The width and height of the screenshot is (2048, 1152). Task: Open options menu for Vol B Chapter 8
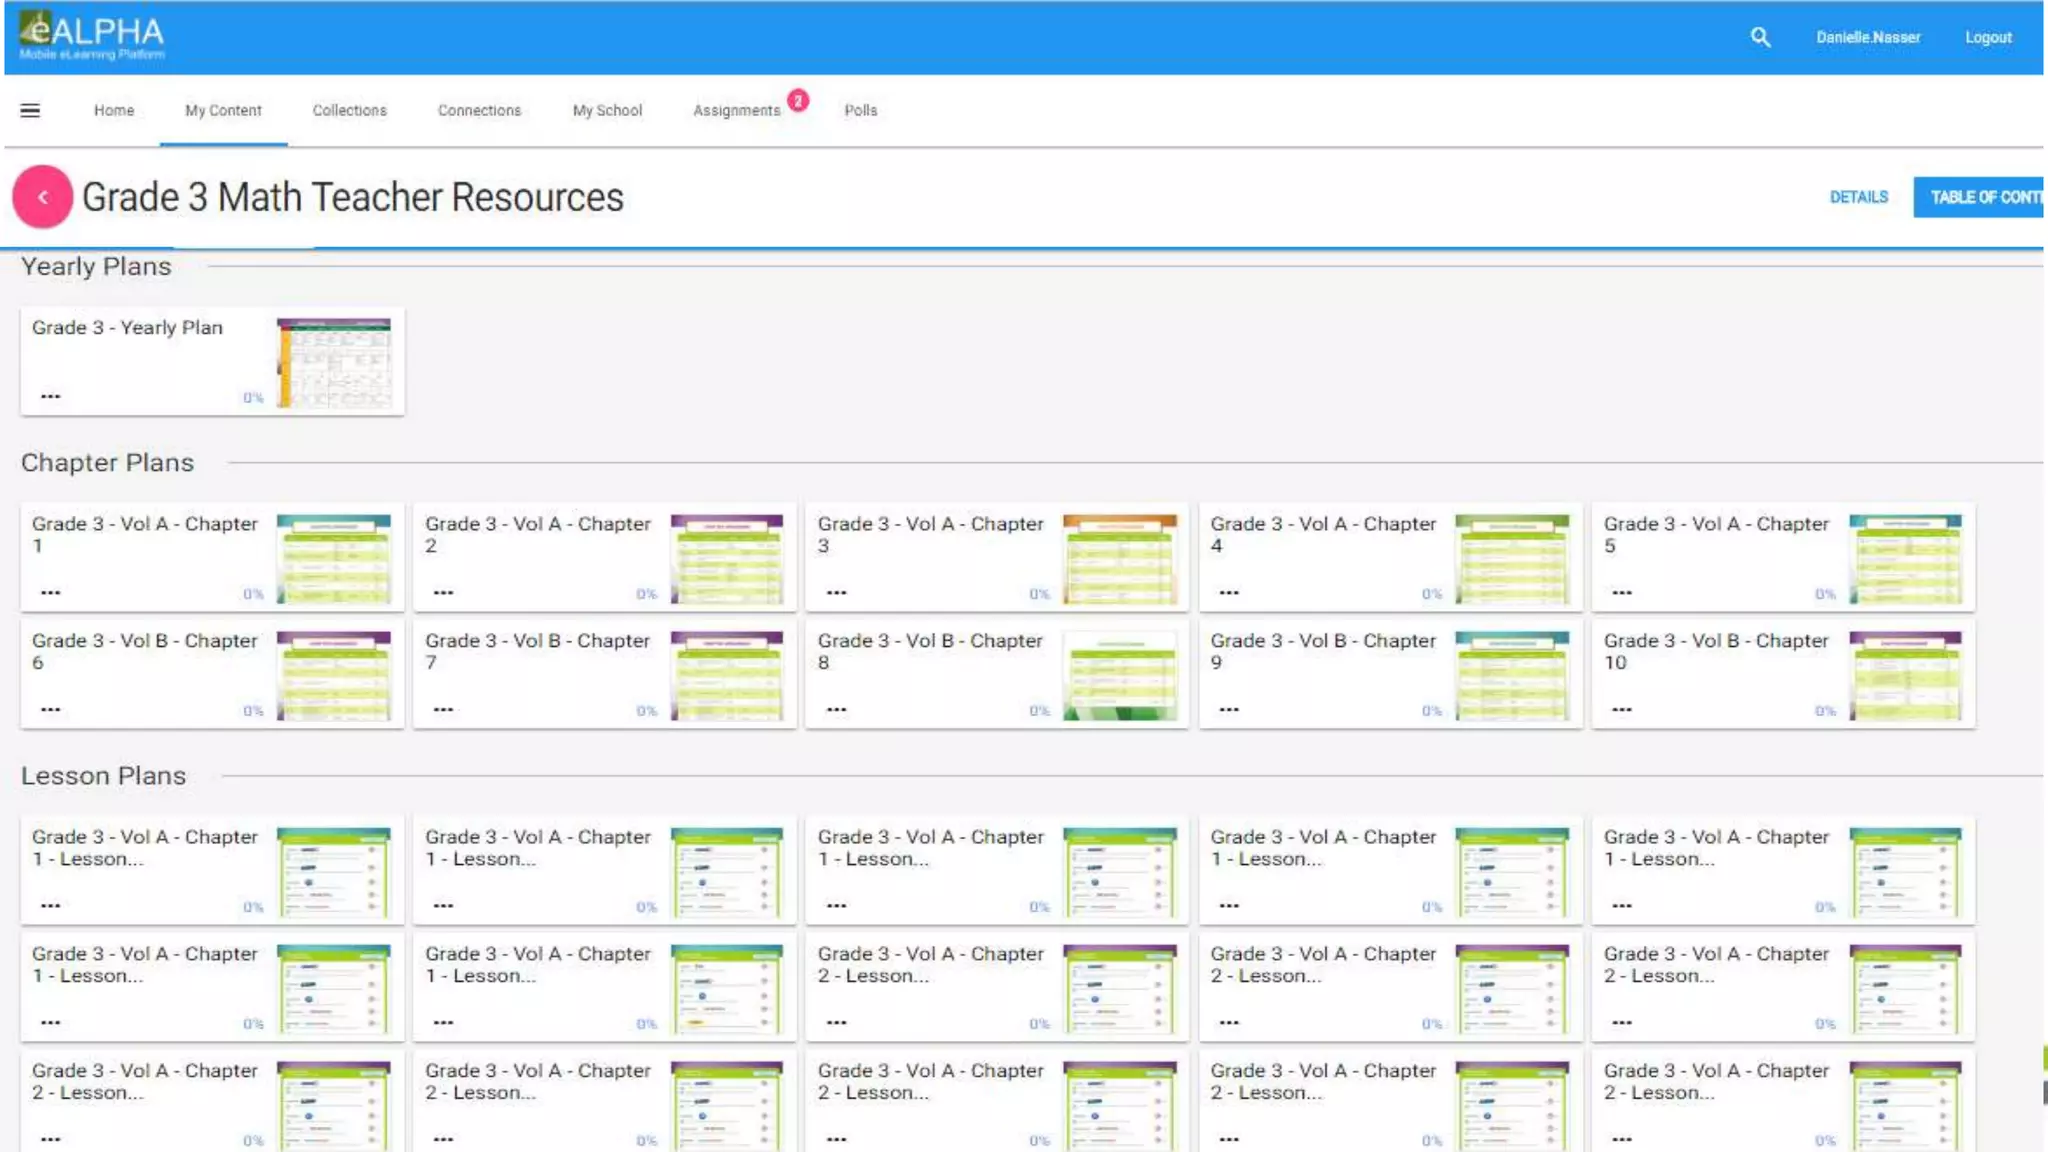(x=837, y=709)
